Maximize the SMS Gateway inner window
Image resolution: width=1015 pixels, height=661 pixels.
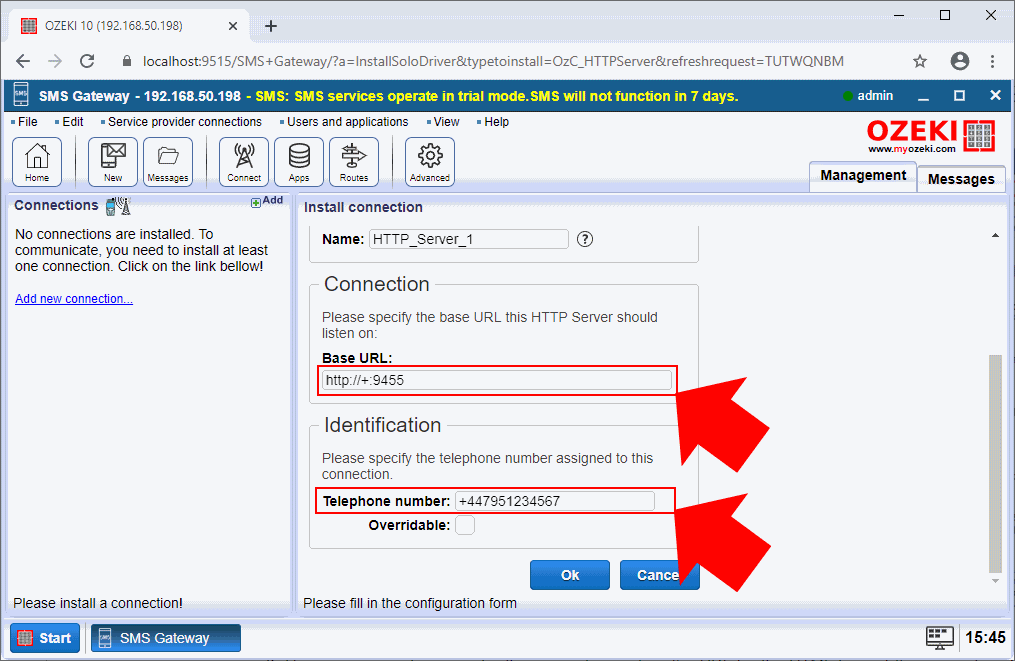pyautogui.click(x=959, y=96)
